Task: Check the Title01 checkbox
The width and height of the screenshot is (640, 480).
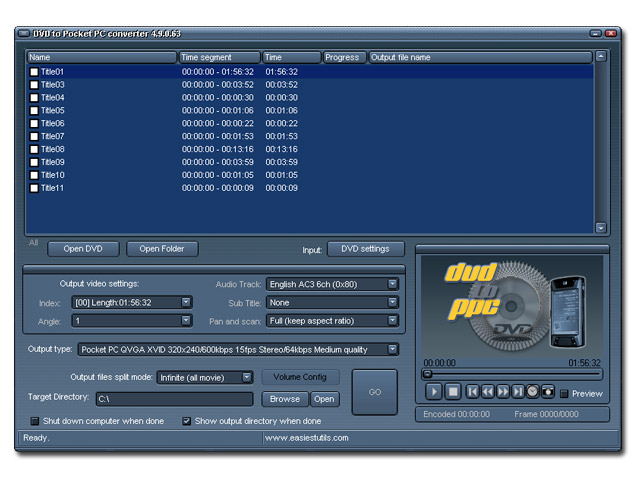Action: pyautogui.click(x=34, y=72)
